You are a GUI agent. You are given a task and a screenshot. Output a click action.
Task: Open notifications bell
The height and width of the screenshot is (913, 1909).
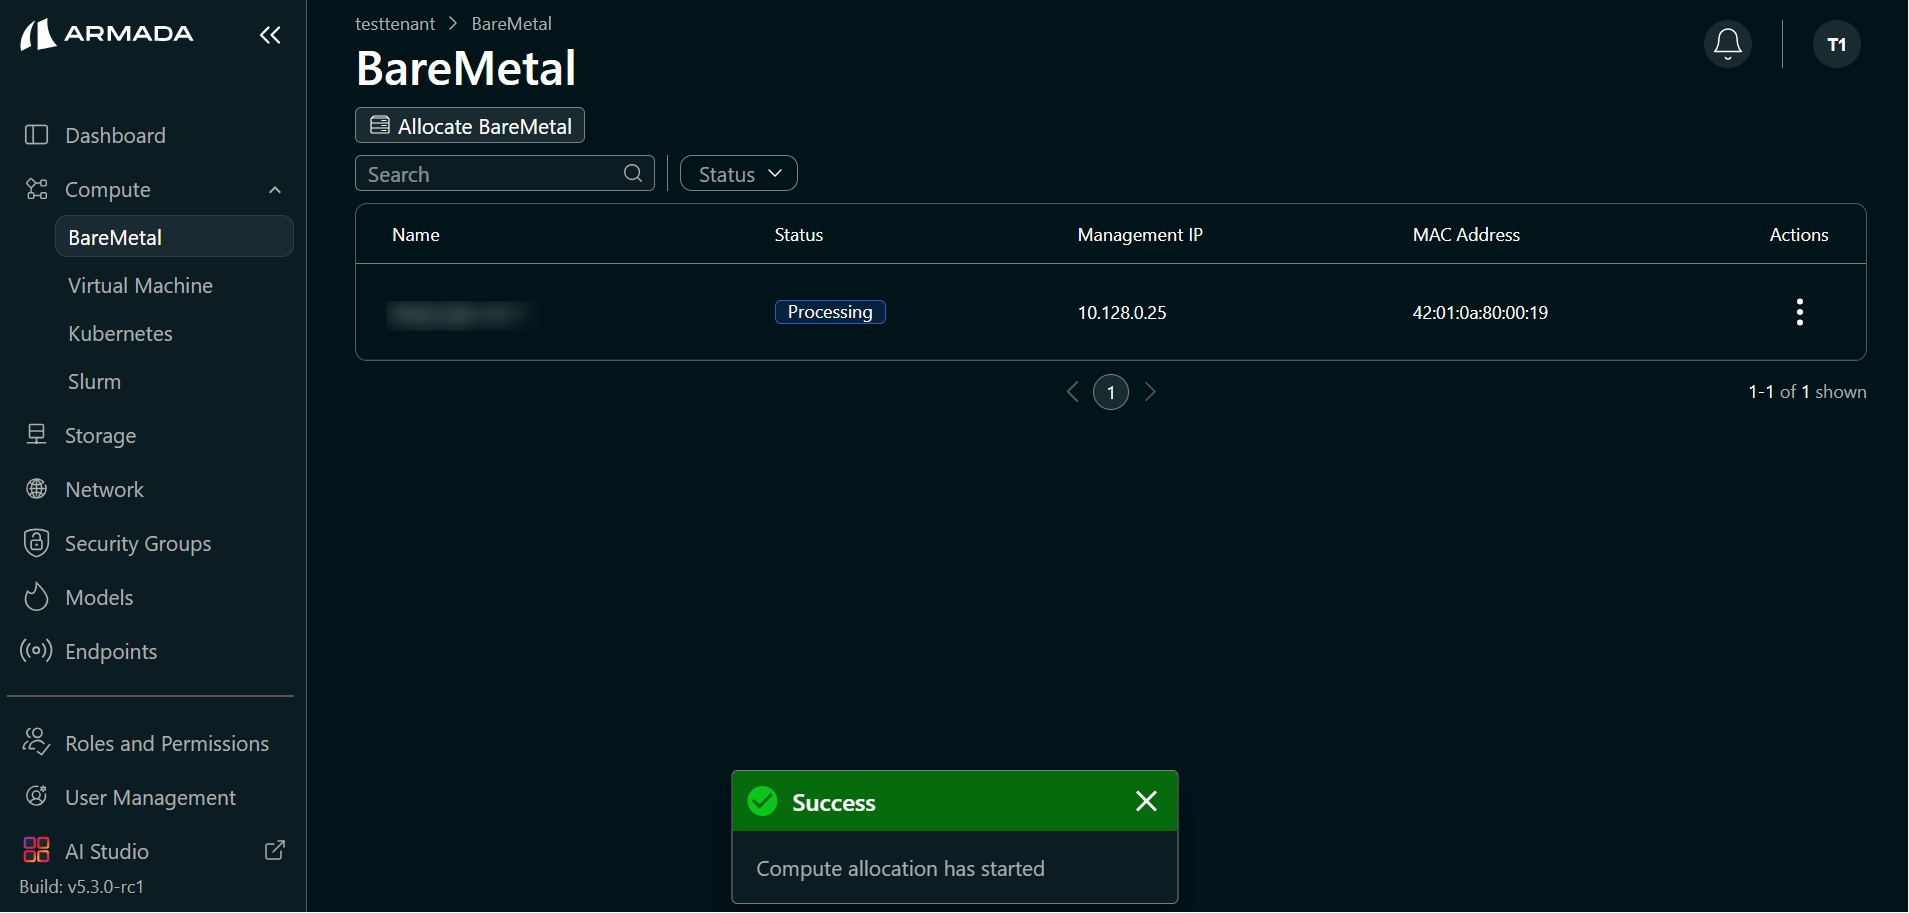click(x=1728, y=44)
